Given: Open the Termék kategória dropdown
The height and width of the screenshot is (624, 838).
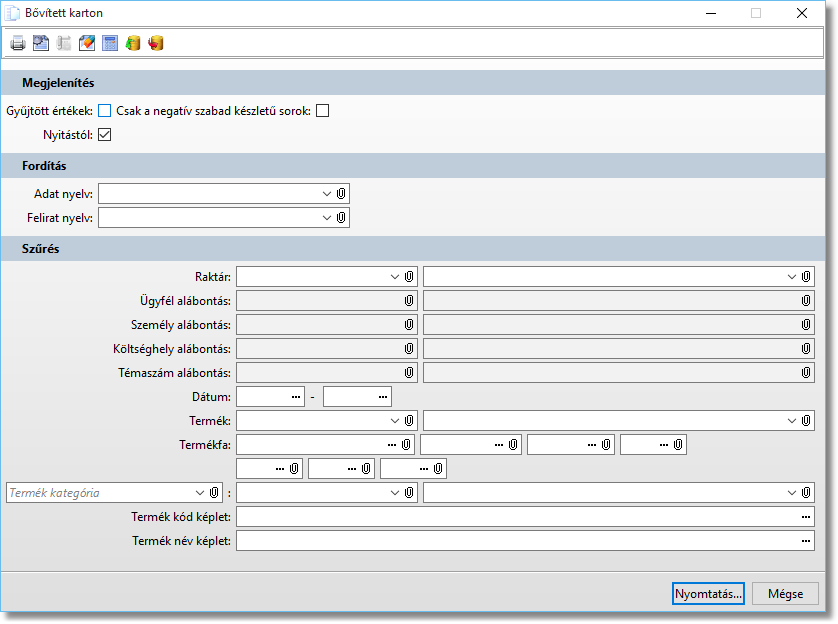Looking at the screenshot, I should pos(200,493).
